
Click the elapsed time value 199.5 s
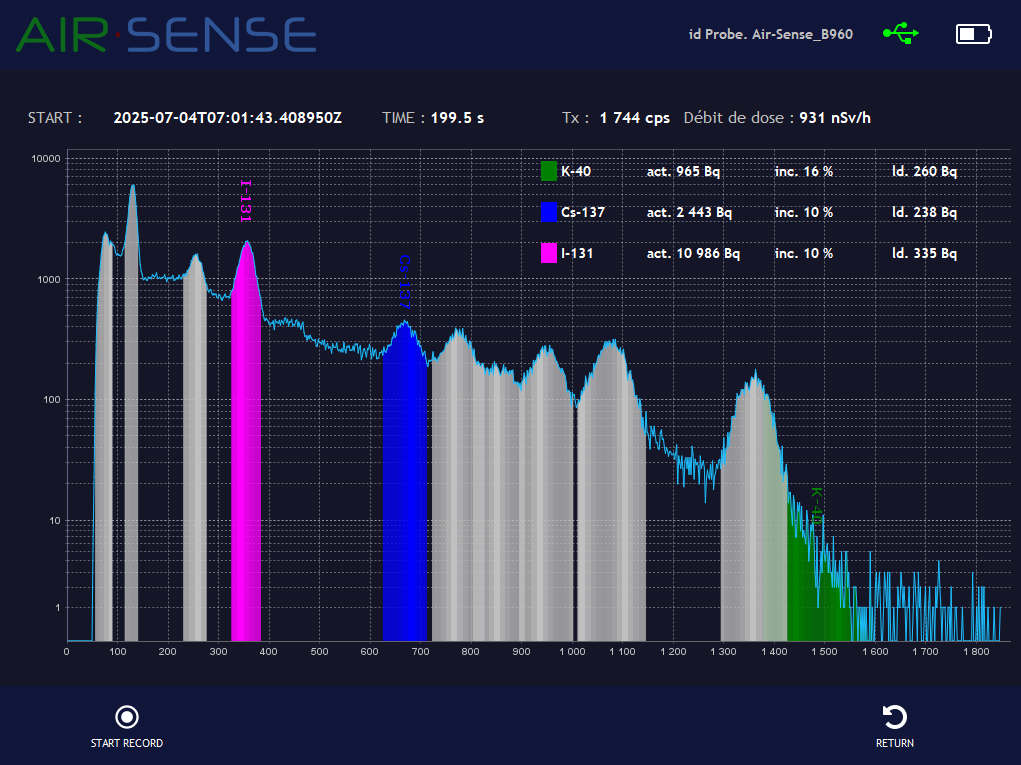[457, 118]
